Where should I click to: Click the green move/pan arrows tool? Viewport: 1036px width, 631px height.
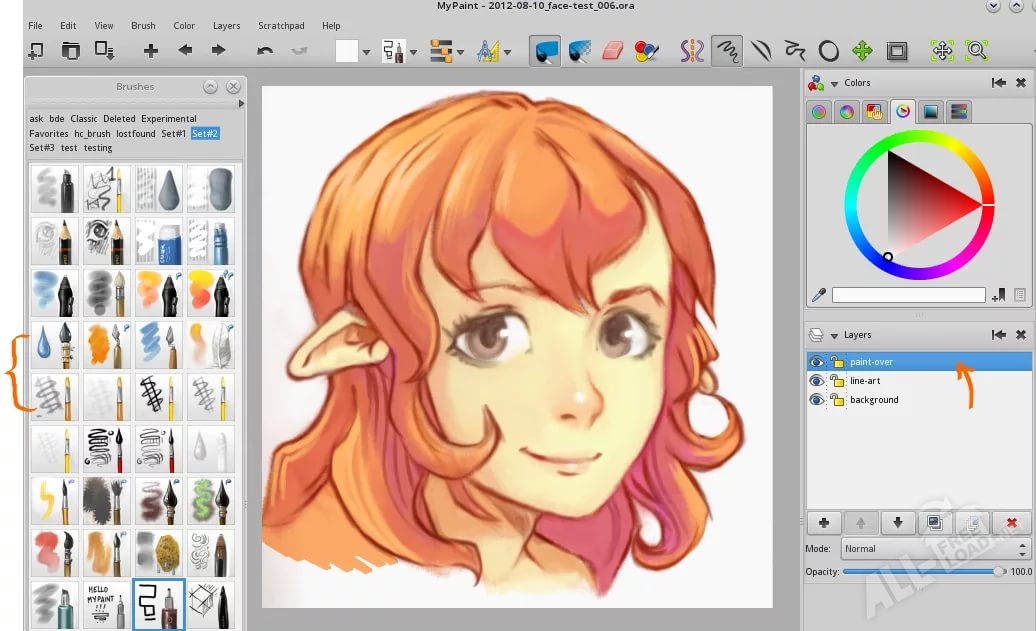862,50
